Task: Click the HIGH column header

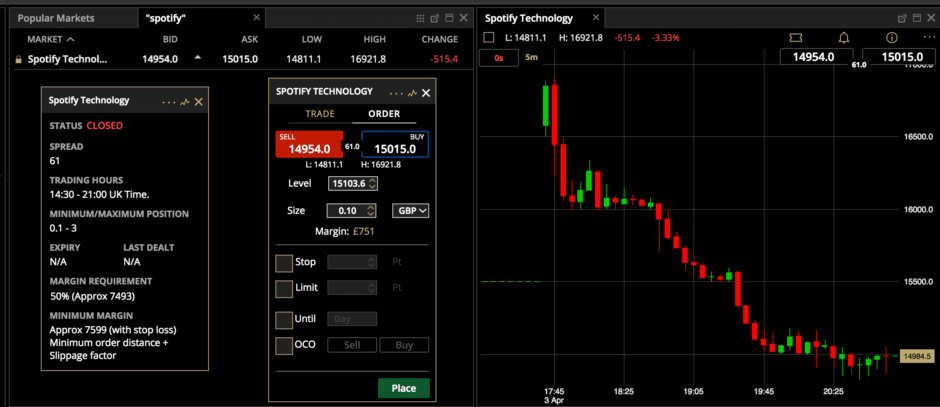Action: 375,40
